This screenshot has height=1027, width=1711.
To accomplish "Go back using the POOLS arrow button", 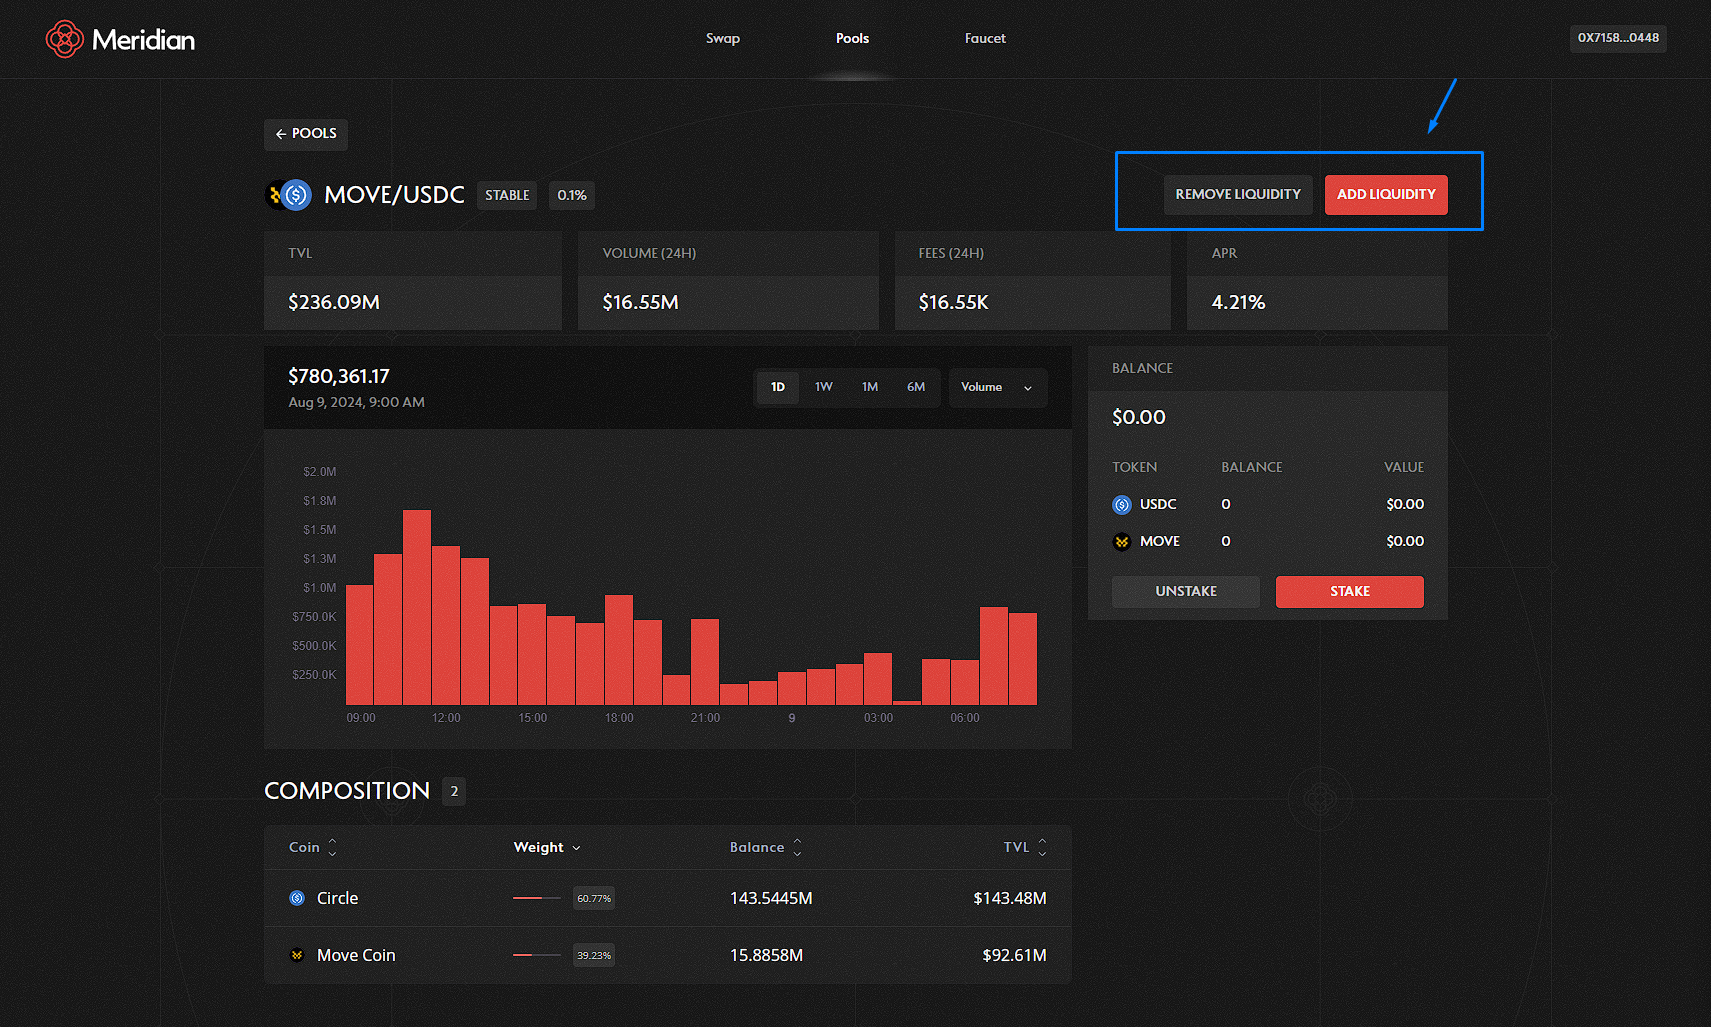I will click(x=306, y=134).
